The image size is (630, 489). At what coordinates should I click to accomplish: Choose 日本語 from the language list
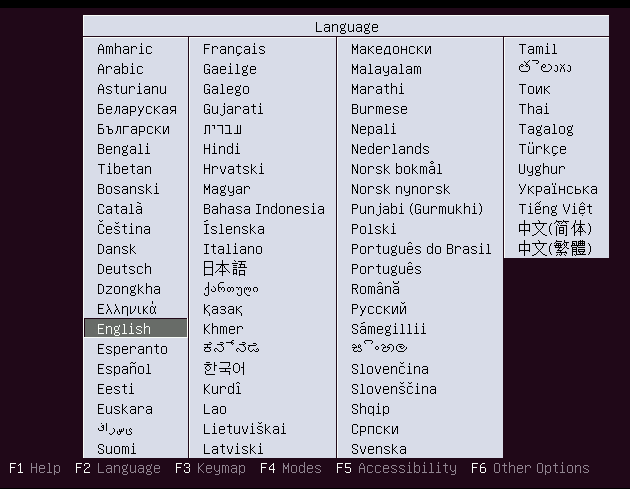pos(225,268)
